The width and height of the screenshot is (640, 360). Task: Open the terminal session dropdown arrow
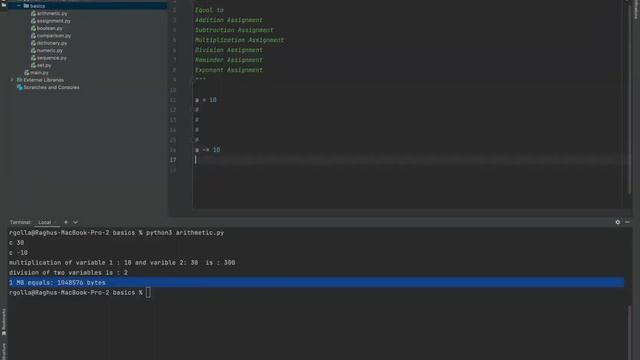click(76, 222)
